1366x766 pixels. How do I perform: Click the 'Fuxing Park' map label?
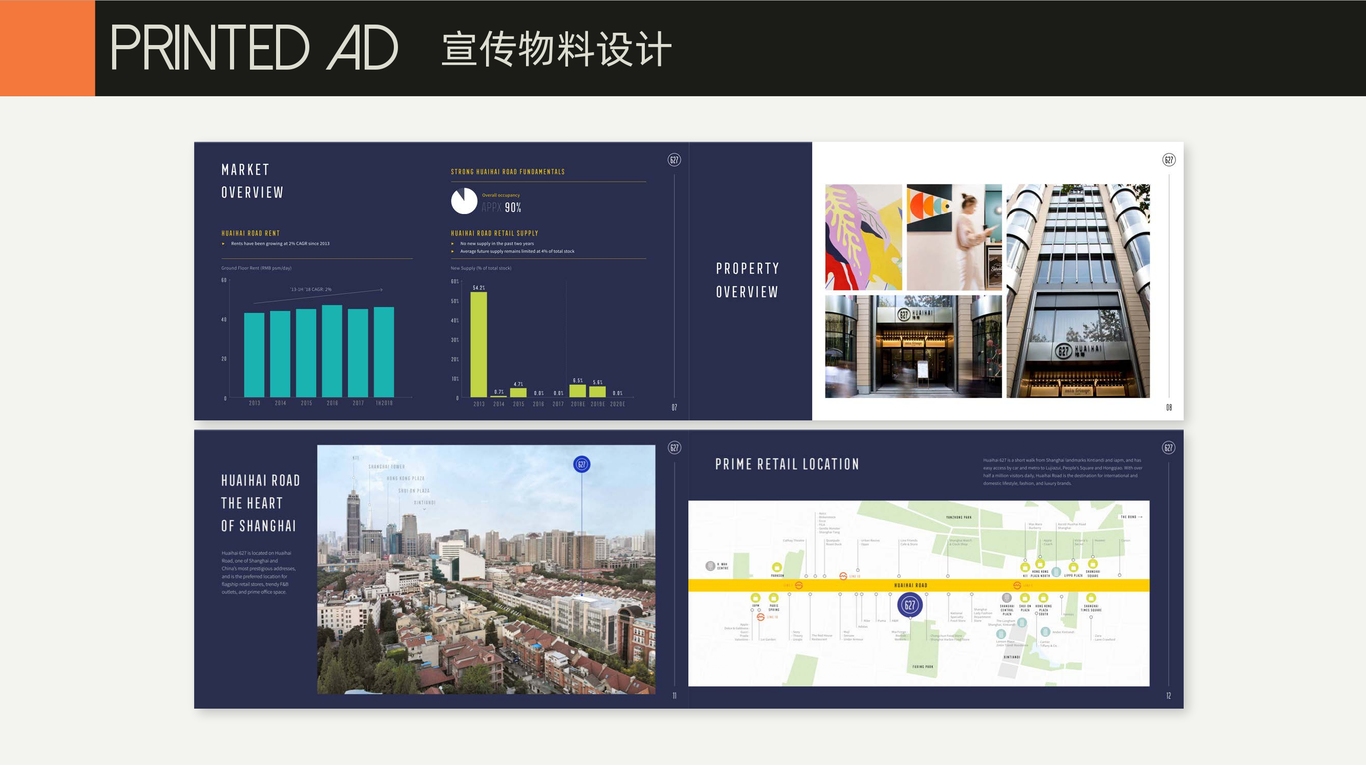tap(923, 666)
